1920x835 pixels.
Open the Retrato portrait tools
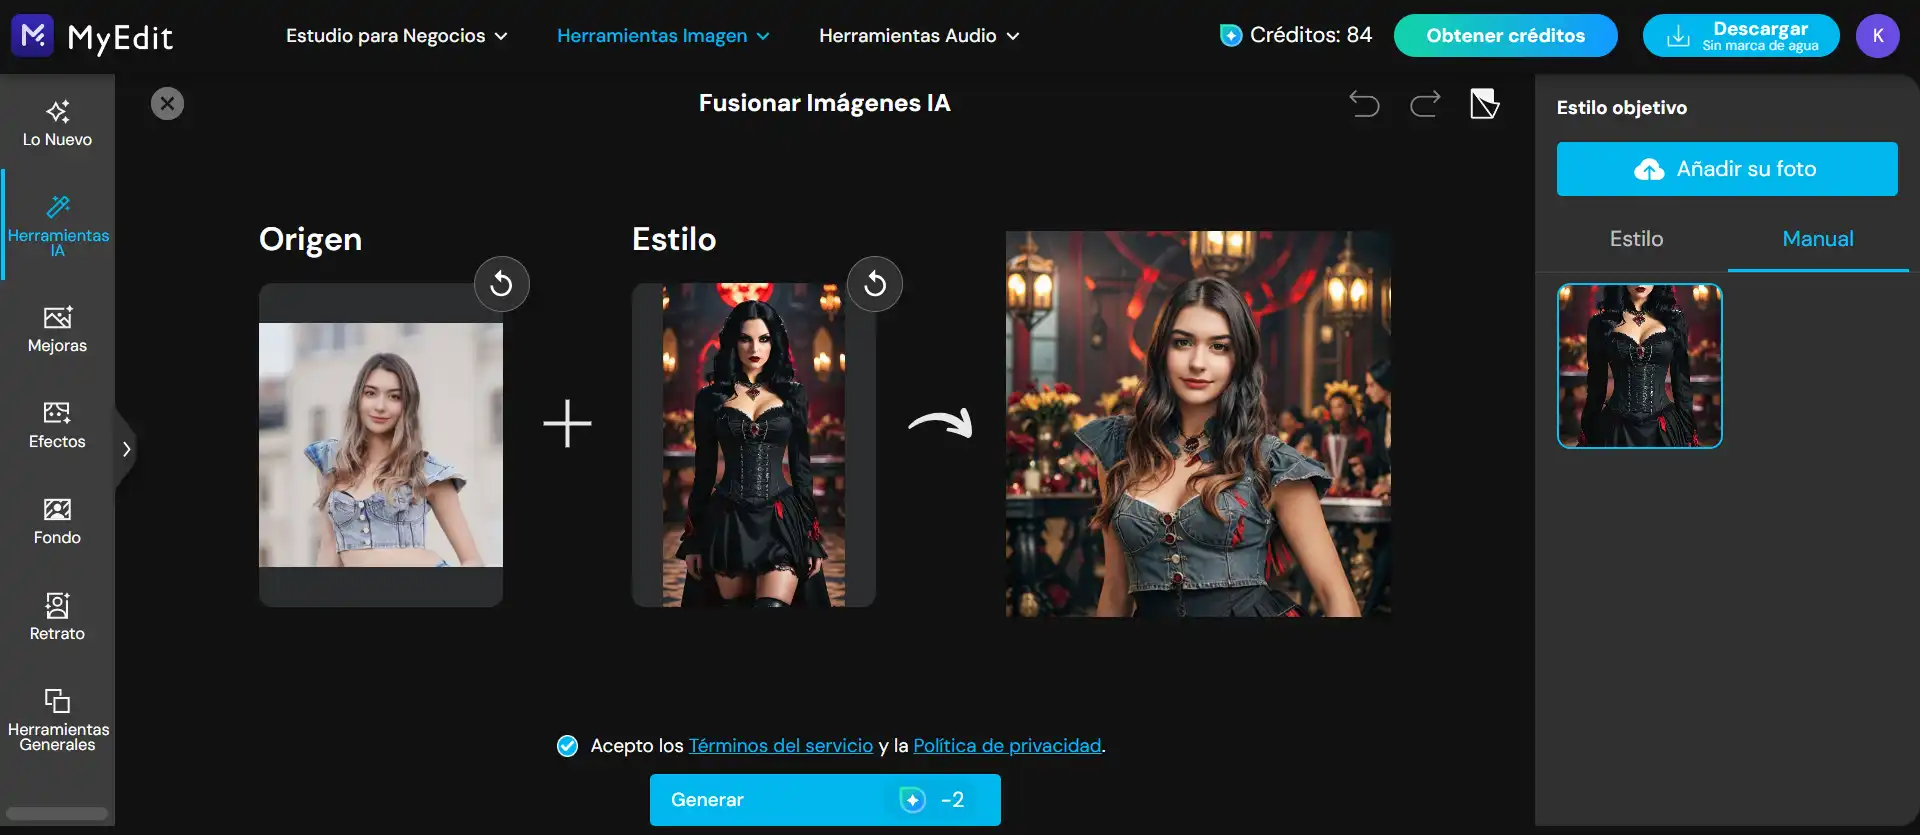[x=57, y=618]
